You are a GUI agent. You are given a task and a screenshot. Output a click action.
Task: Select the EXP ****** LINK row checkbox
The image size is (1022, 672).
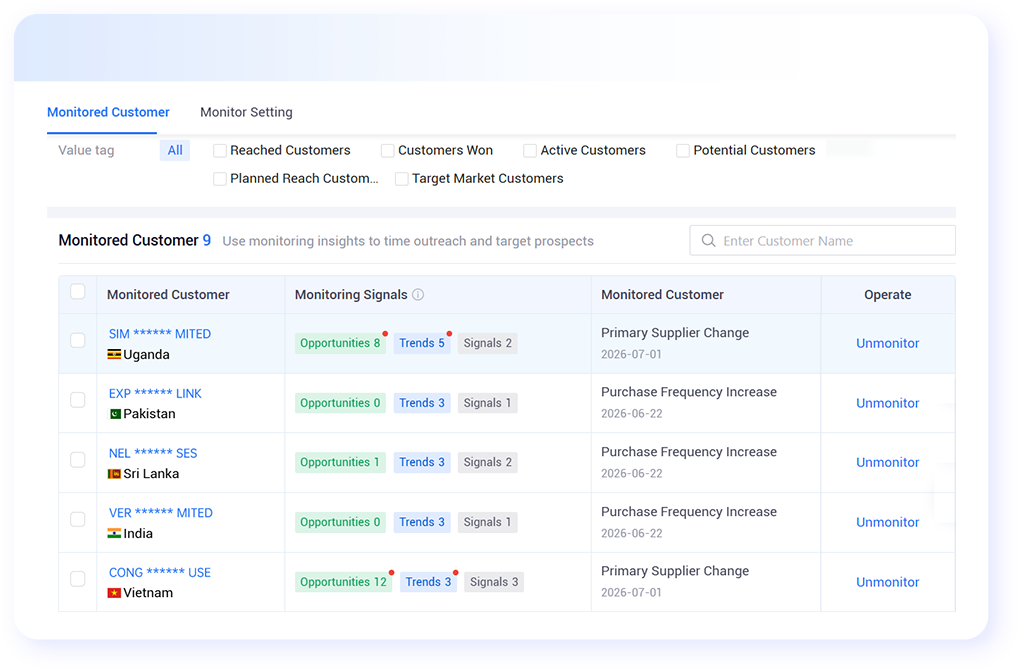[78, 400]
